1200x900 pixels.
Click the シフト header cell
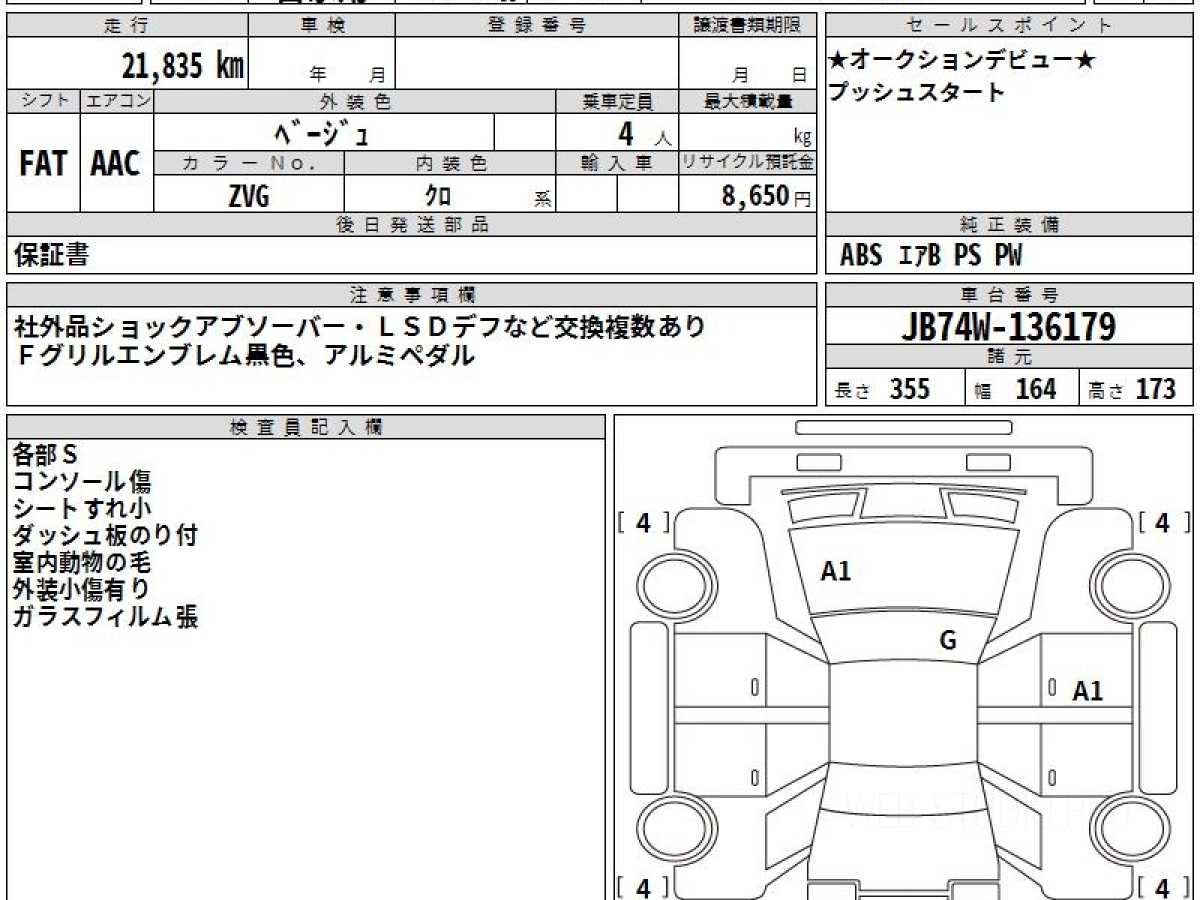[x=44, y=101]
